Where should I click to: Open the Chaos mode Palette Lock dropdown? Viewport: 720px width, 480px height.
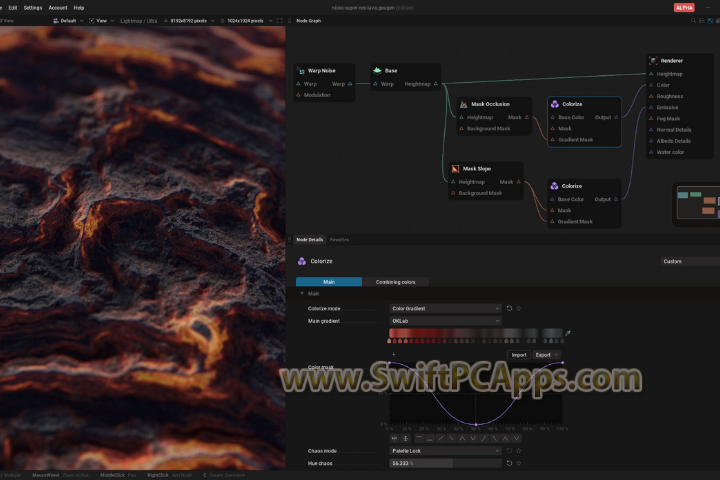pyautogui.click(x=445, y=451)
